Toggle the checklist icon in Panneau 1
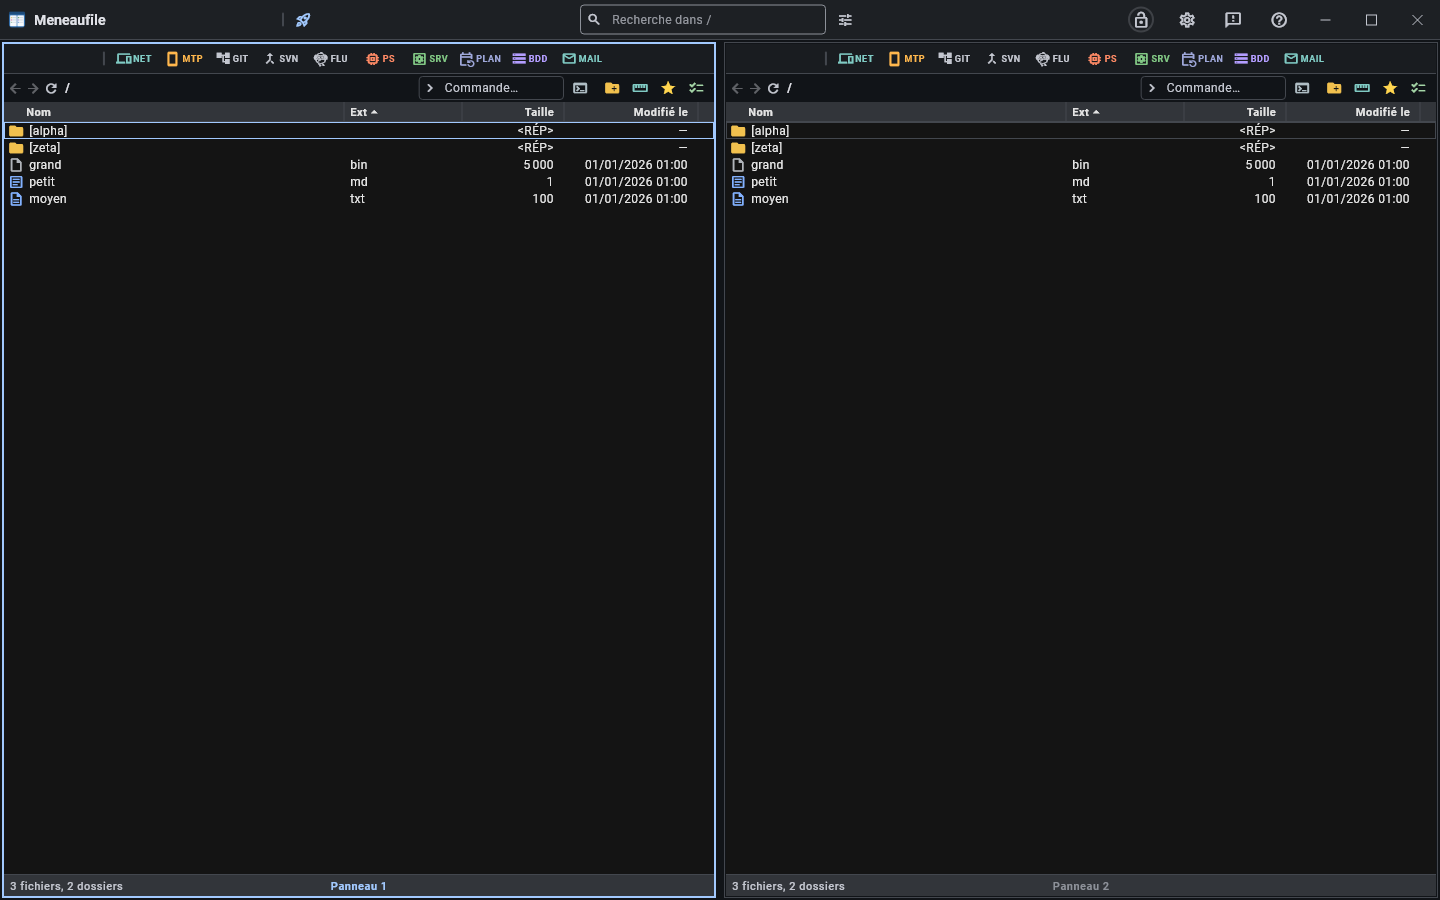This screenshot has width=1440, height=900. pyautogui.click(x=696, y=88)
